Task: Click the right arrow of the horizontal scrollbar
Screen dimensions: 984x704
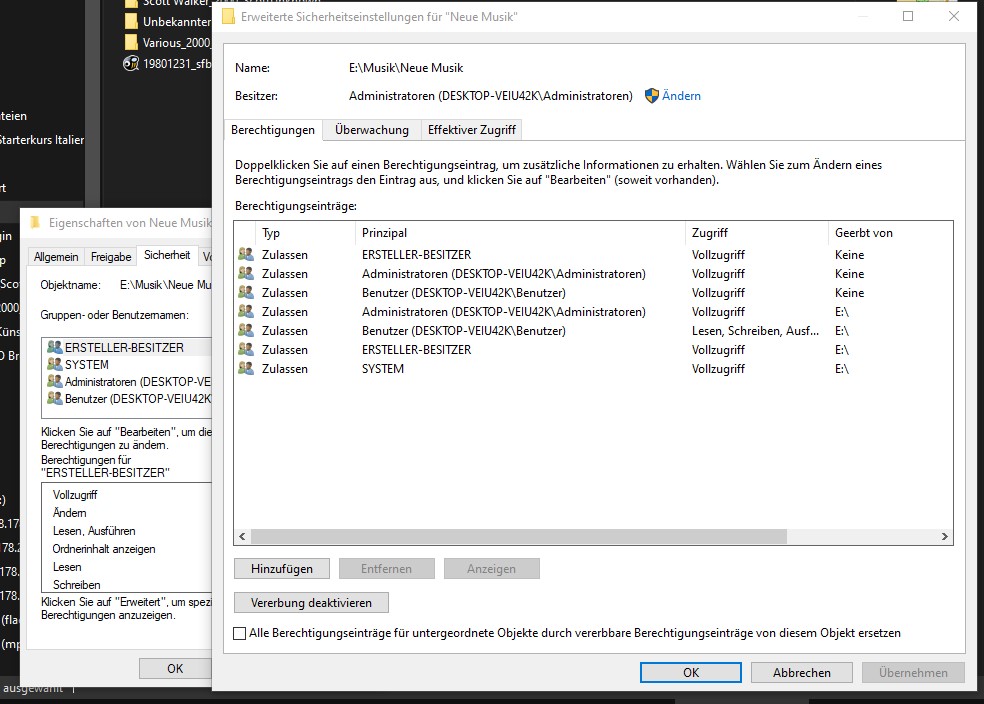Action: (x=944, y=536)
